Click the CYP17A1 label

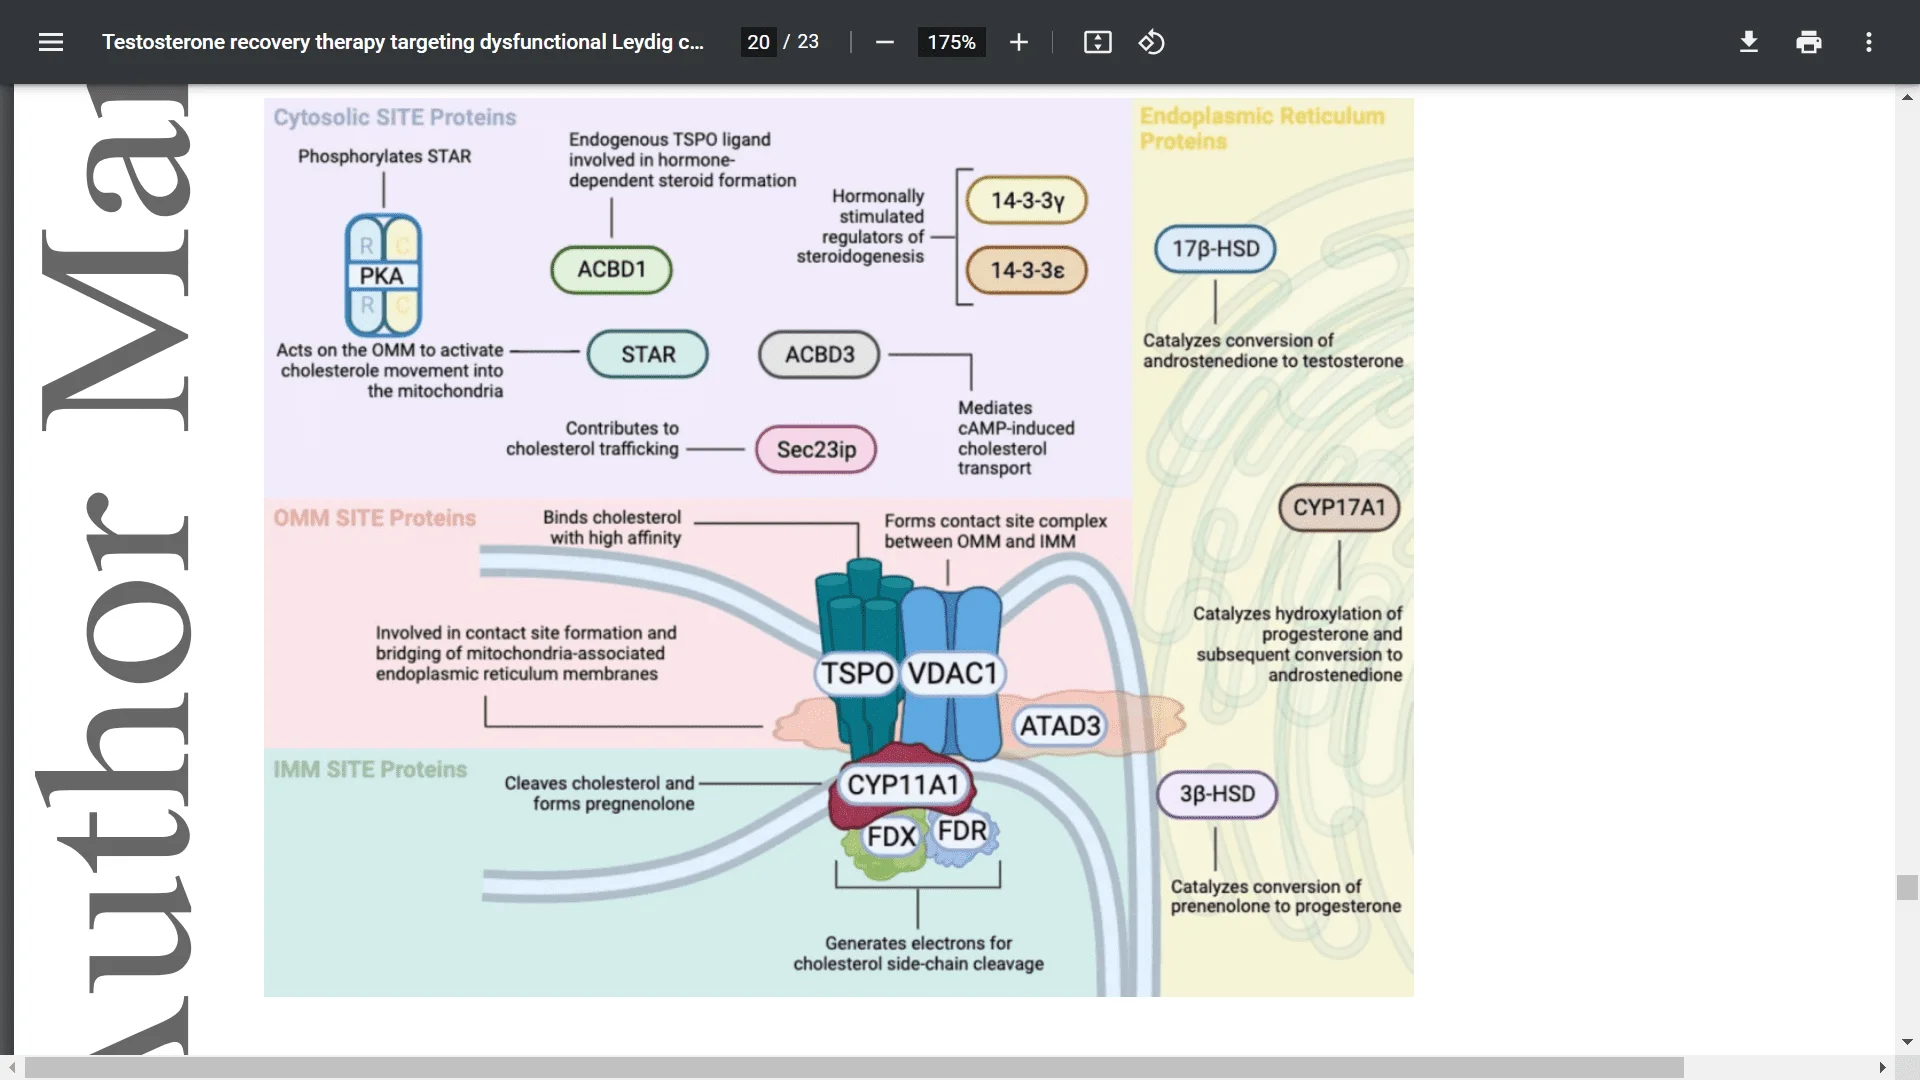1339,507
